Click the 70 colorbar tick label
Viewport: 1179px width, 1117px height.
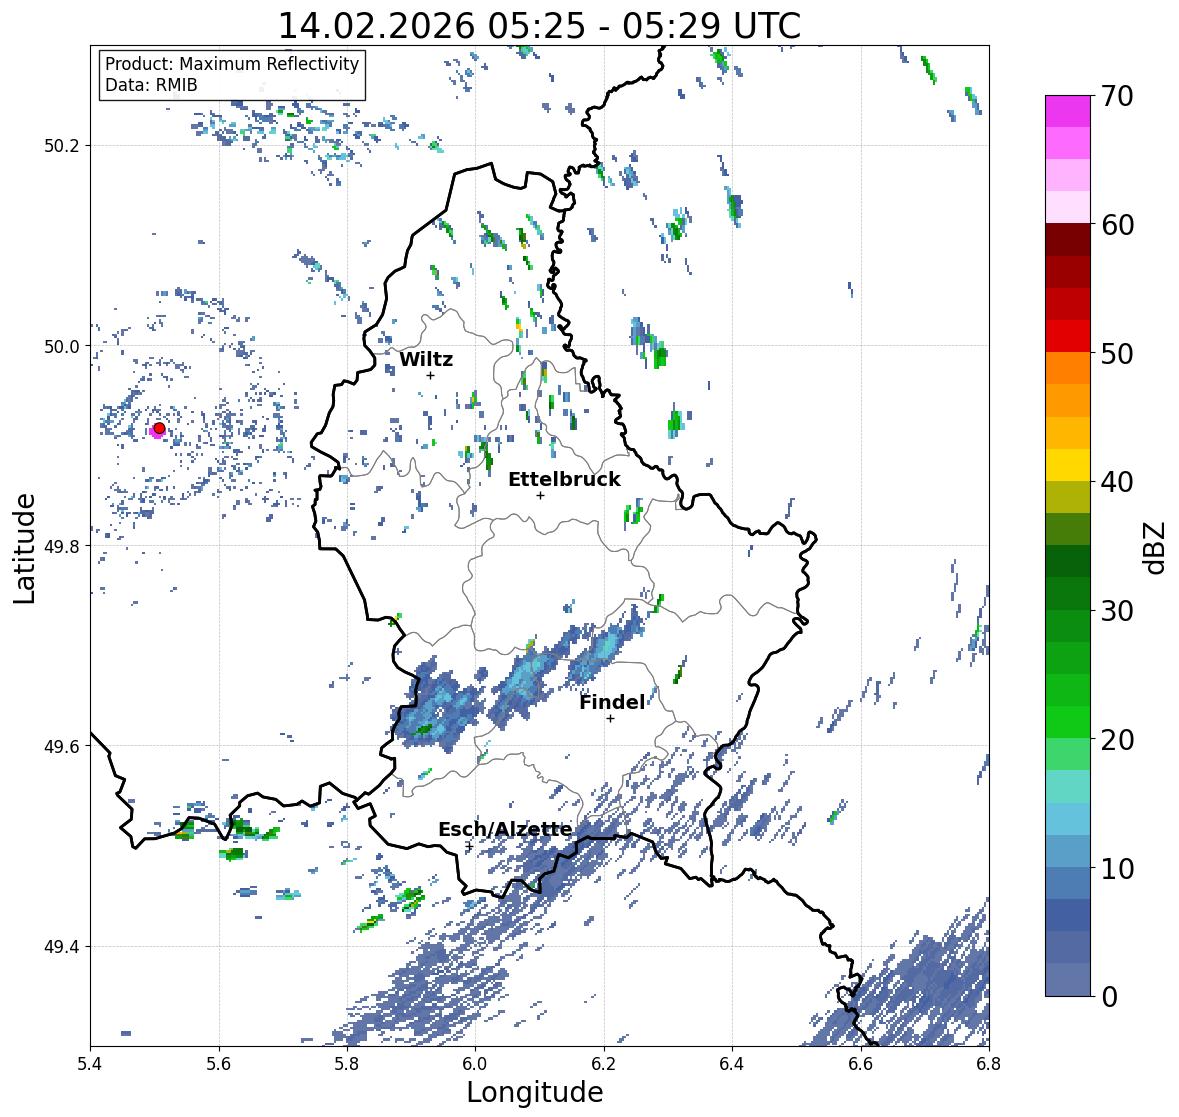(1117, 96)
